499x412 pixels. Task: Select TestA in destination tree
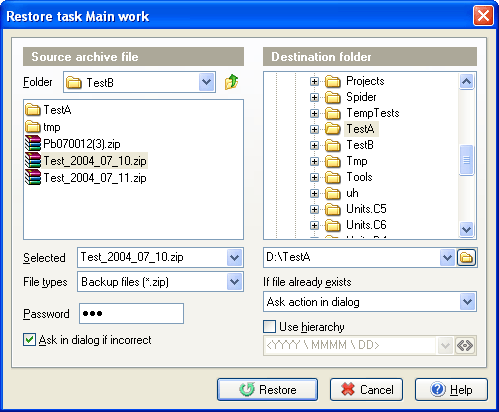361,129
